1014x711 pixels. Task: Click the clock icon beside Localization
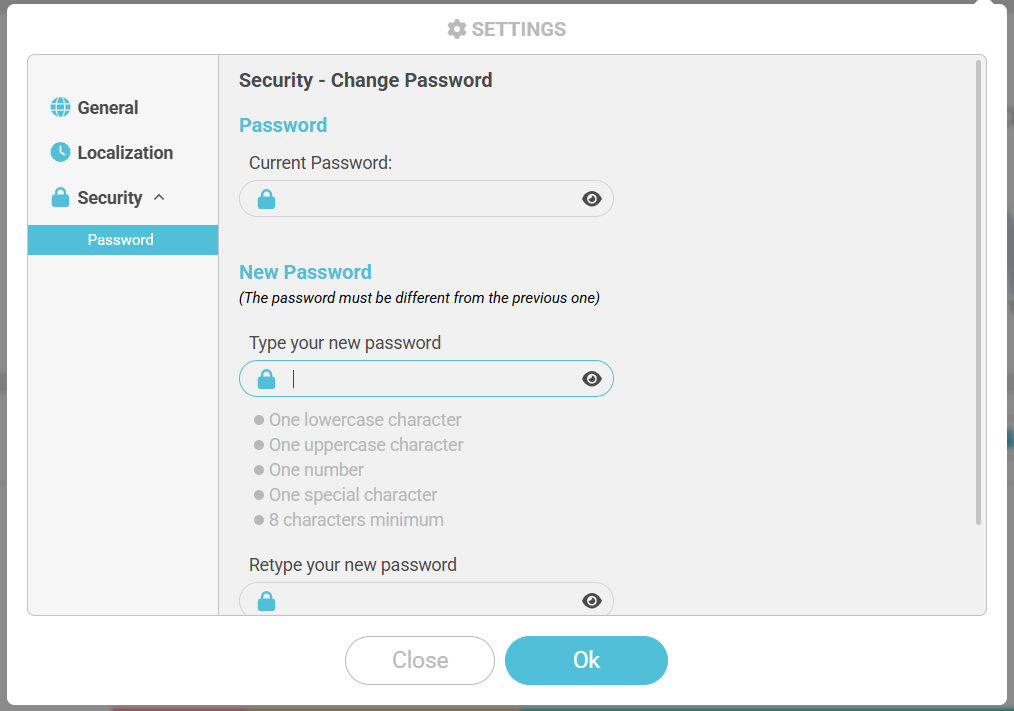tap(61, 153)
